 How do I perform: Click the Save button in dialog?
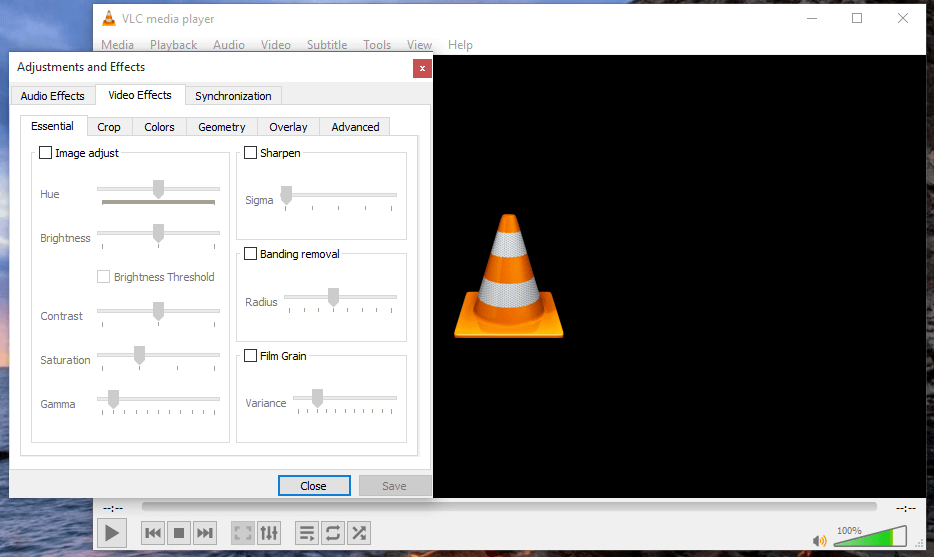(394, 486)
